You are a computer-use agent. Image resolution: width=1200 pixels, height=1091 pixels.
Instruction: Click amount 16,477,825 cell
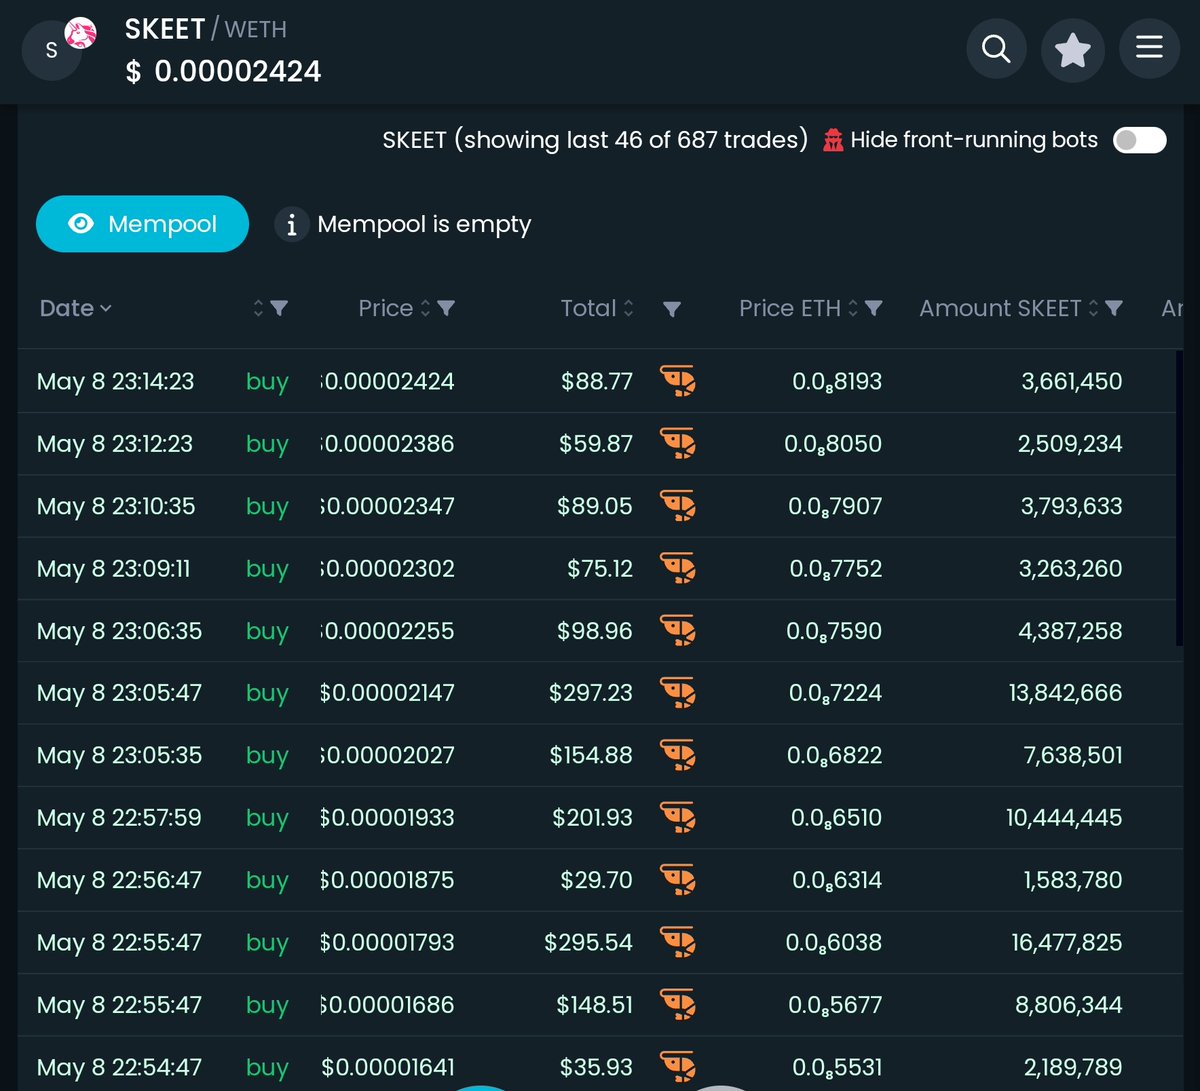[x=1066, y=942]
